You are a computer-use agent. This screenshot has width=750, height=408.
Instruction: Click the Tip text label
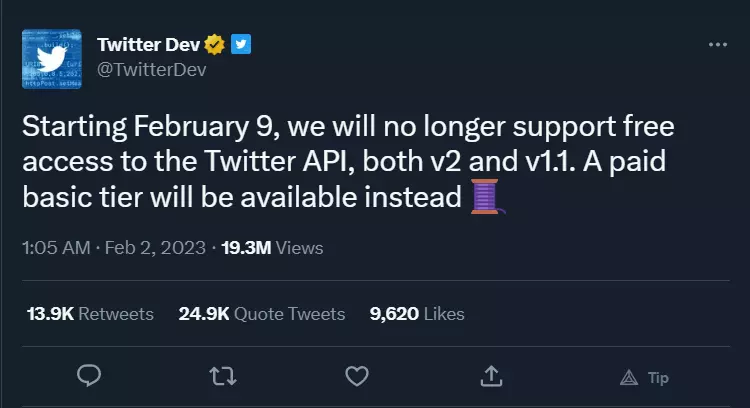pos(658,377)
